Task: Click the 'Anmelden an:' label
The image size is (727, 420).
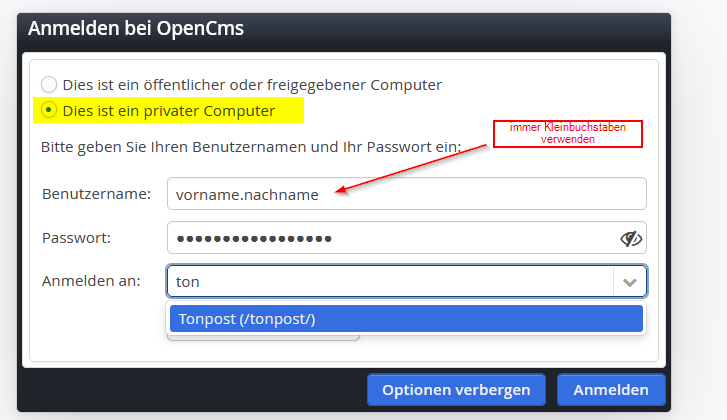Action: (91, 281)
